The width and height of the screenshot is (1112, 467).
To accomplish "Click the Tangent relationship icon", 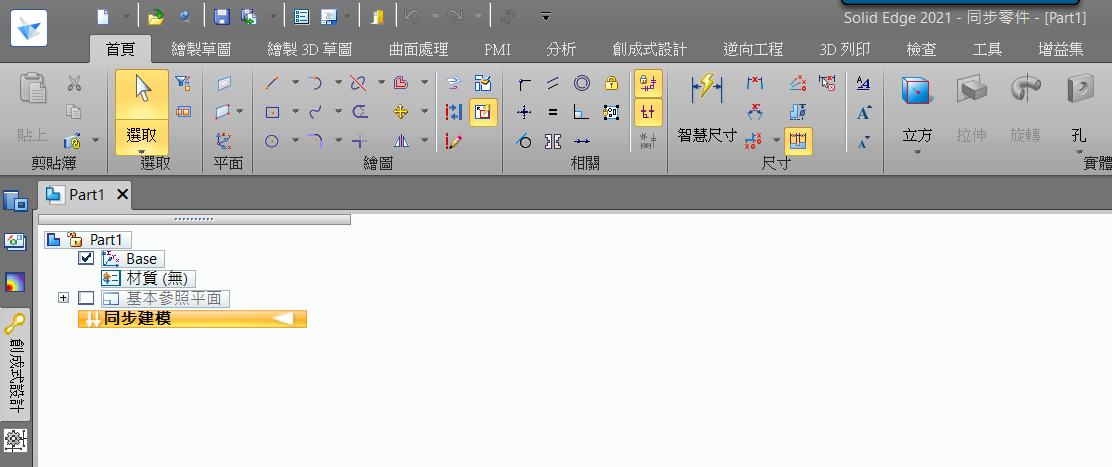I will 525,141.
